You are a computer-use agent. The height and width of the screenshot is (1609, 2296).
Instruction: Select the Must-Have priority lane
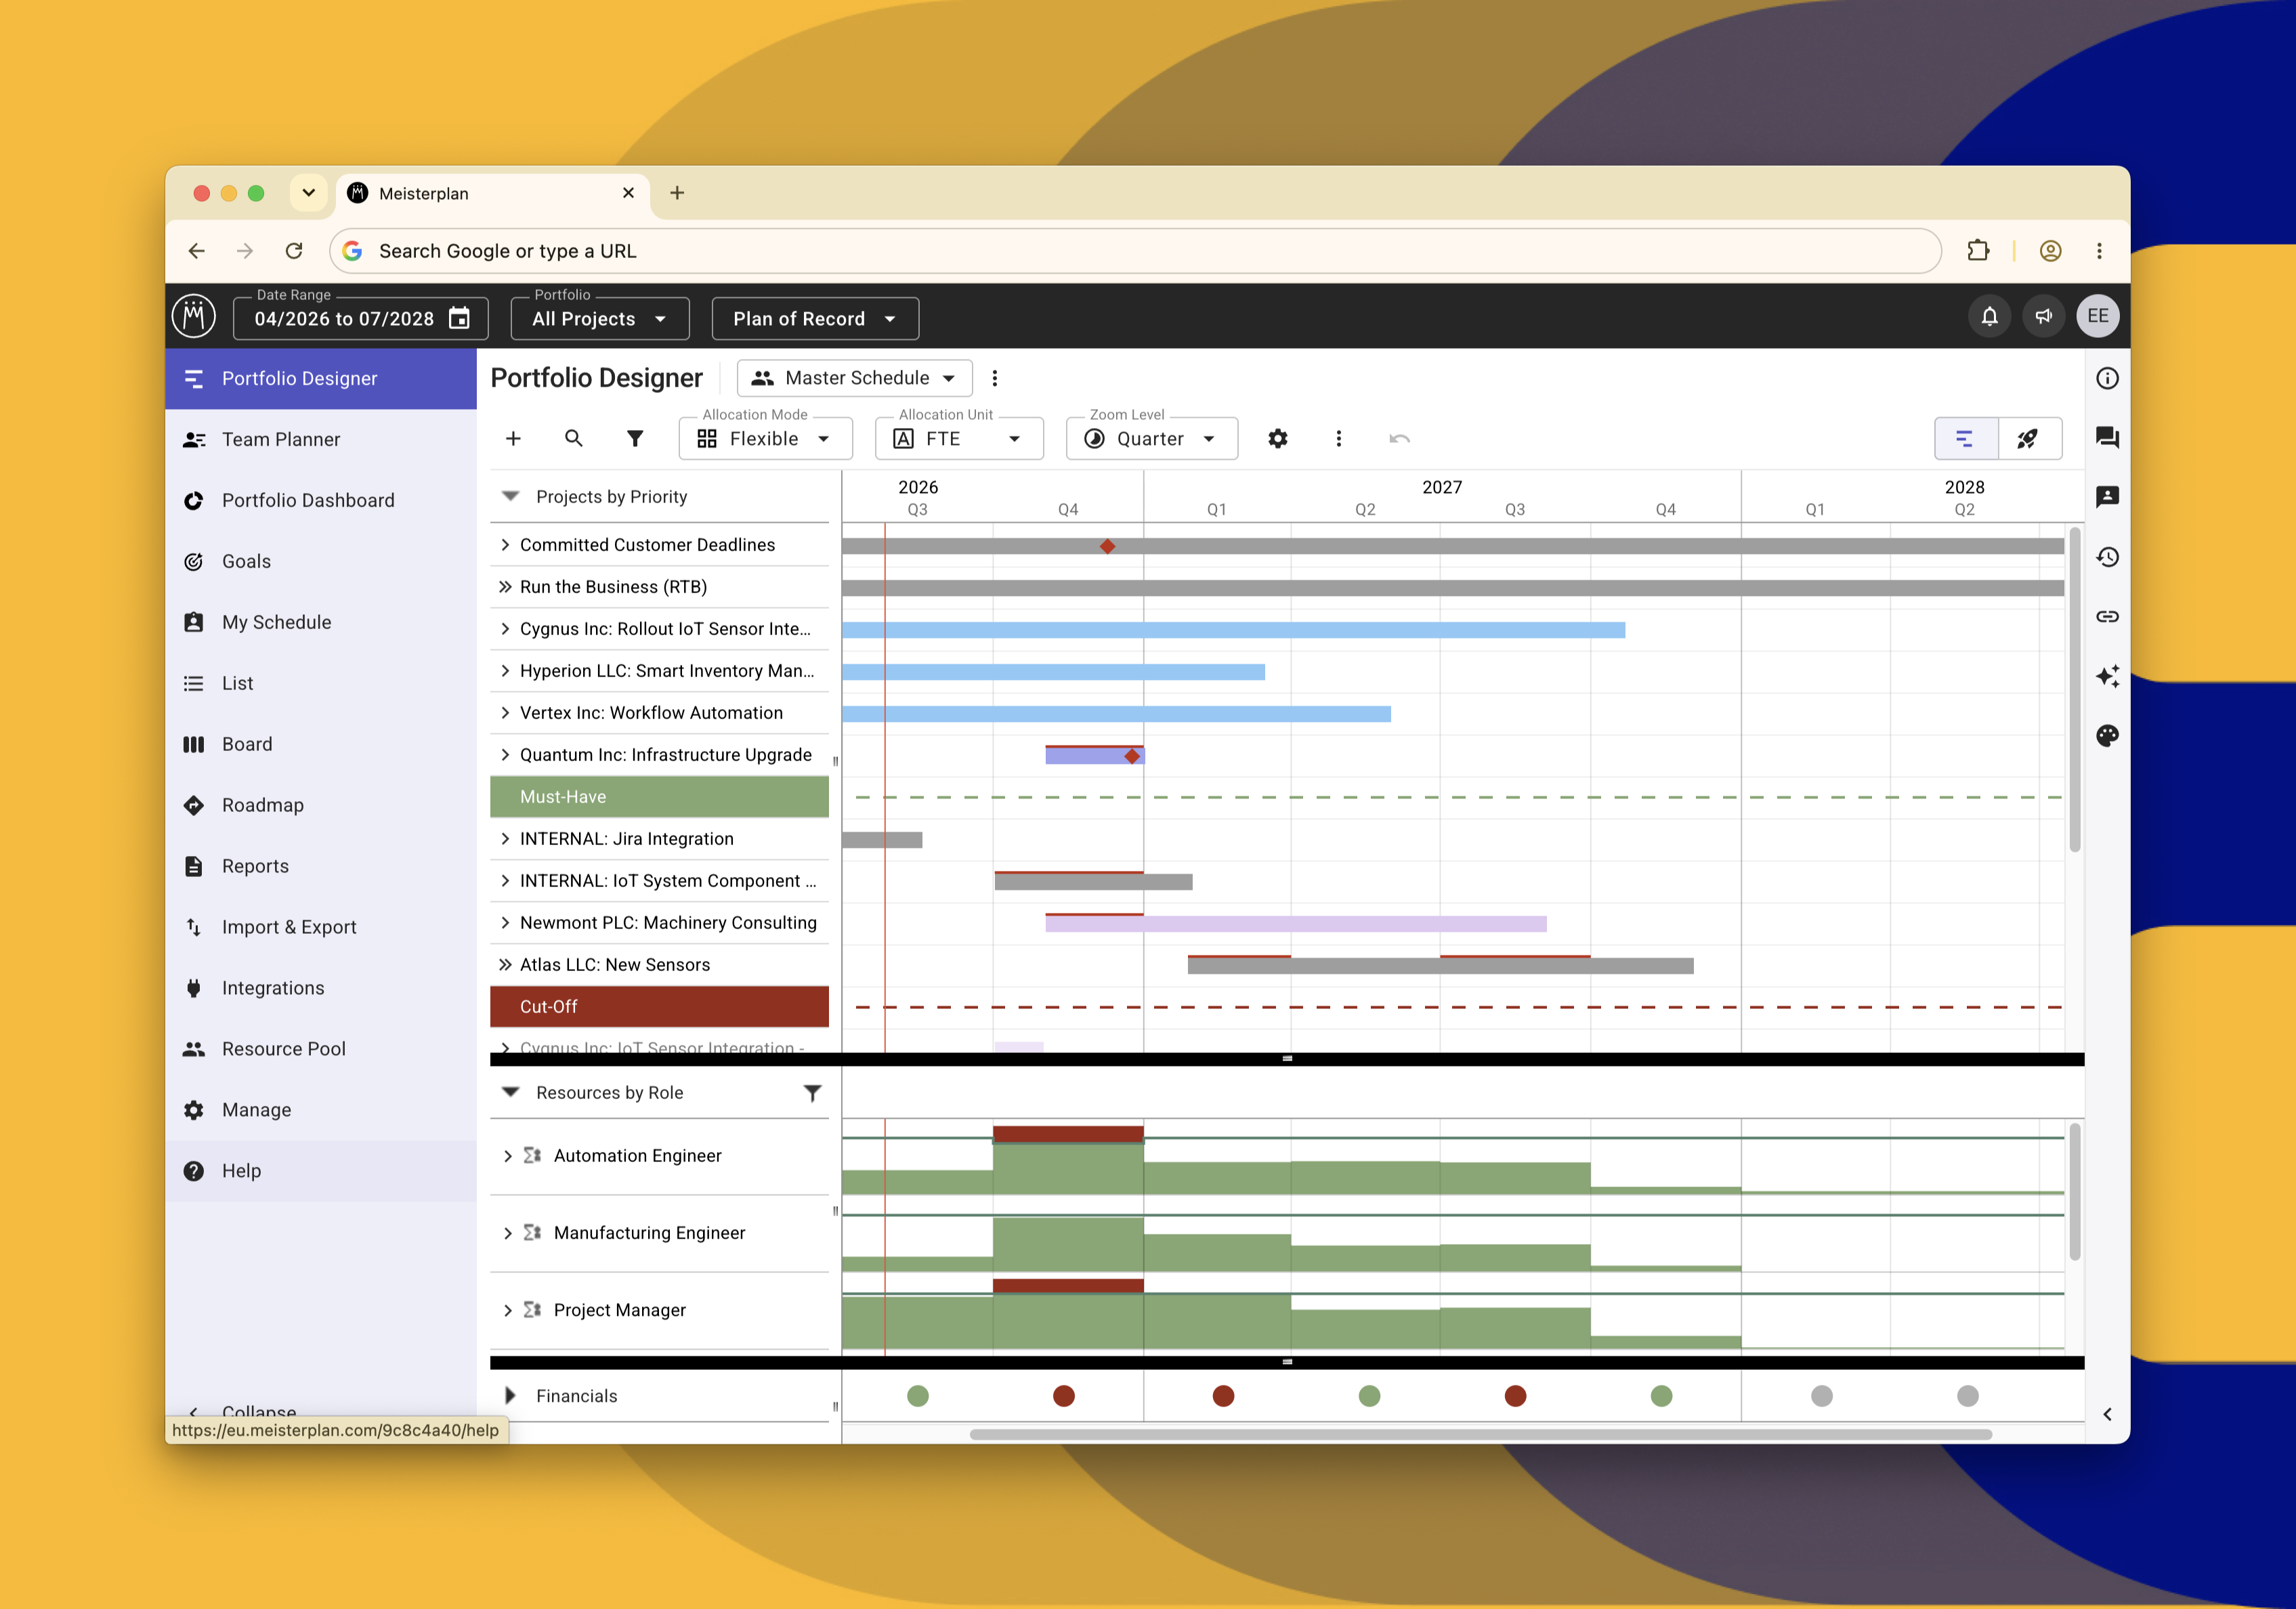[x=659, y=797]
